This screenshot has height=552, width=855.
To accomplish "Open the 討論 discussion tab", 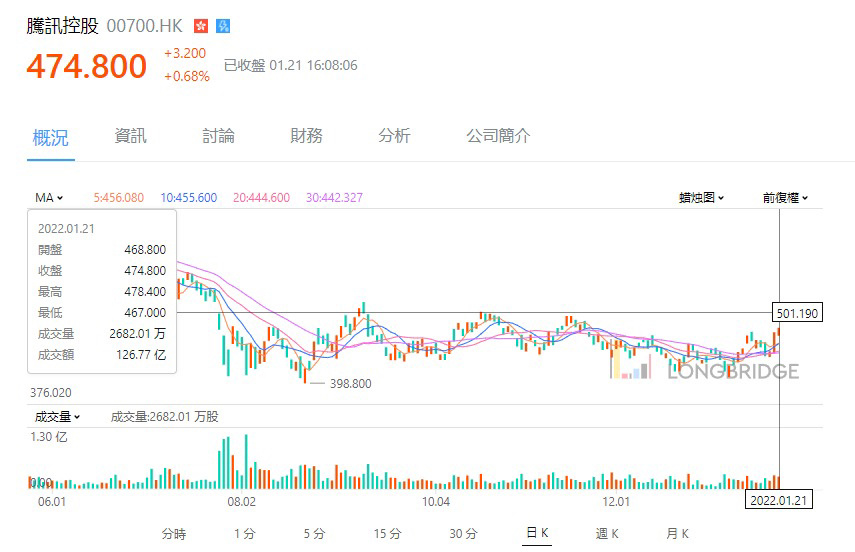I will pos(218,136).
